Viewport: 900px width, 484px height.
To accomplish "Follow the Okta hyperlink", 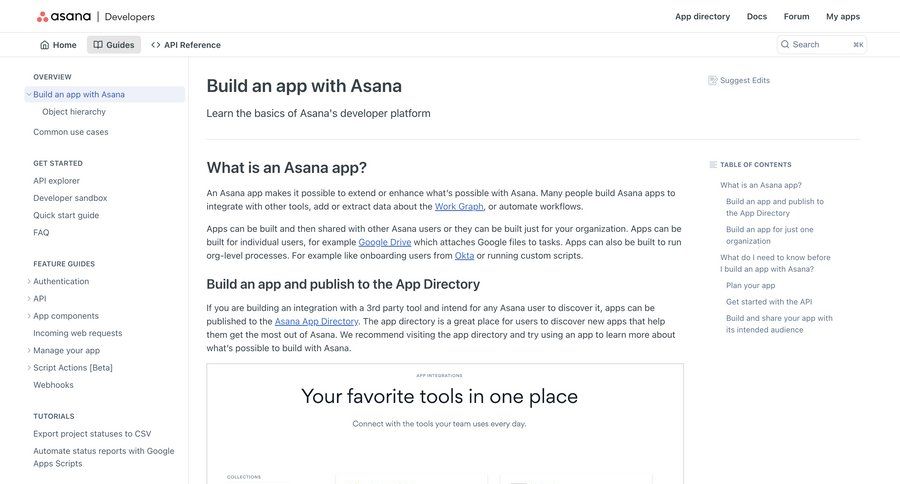I will [464, 255].
